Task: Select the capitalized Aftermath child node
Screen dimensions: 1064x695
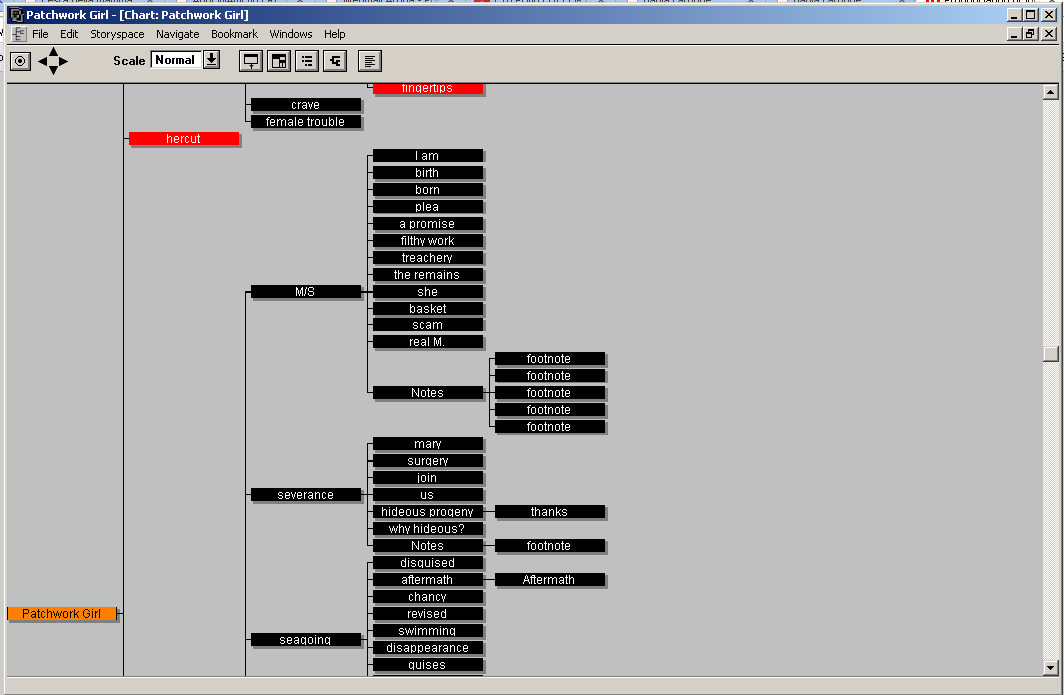Action: point(550,580)
